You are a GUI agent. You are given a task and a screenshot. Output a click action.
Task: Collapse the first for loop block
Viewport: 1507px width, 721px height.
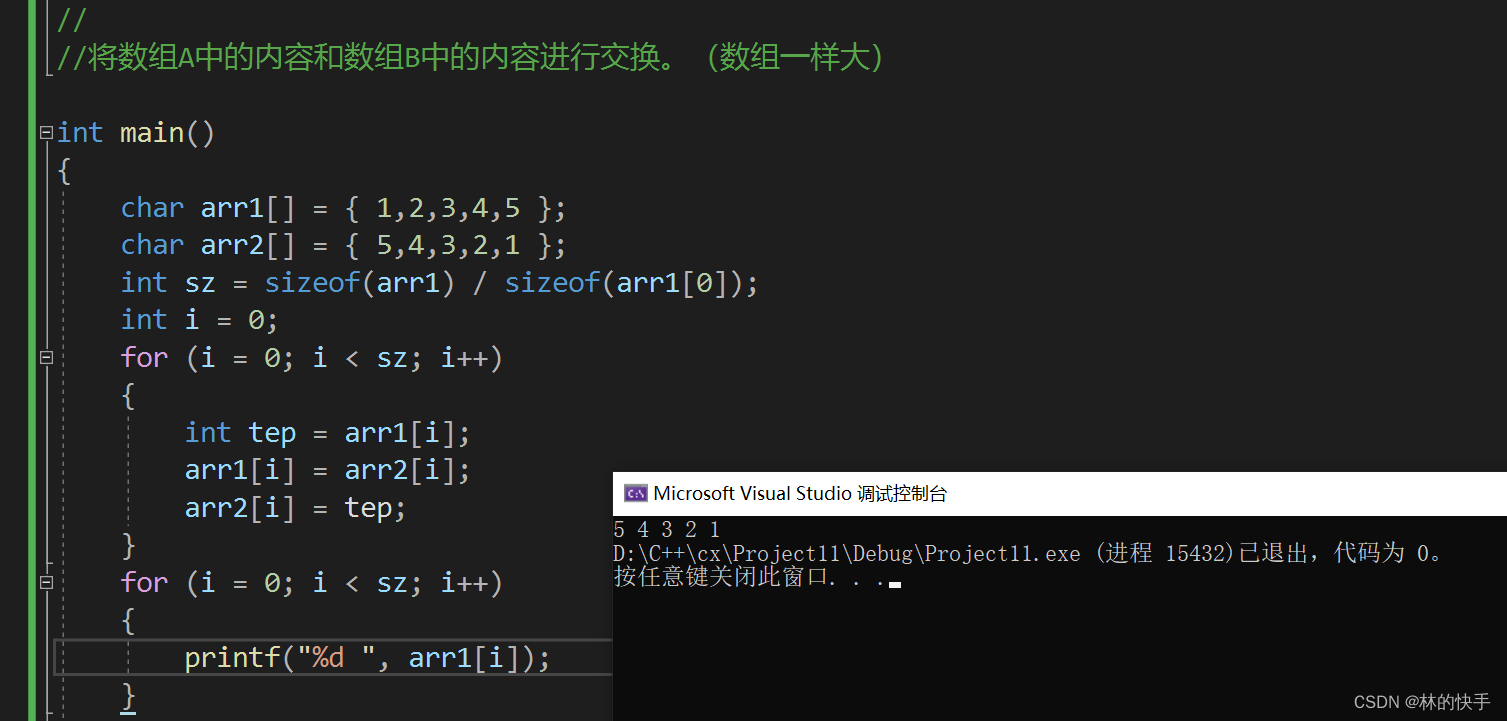coord(45,358)
